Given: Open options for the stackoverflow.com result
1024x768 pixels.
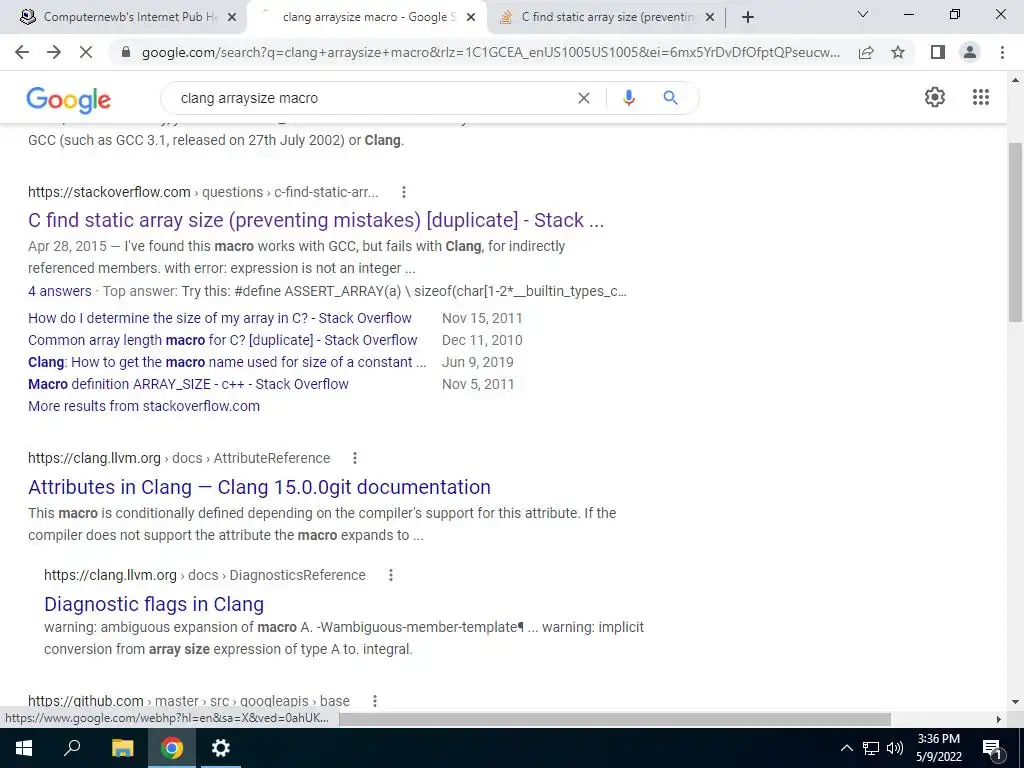Looking at the screenshot, I should (x=404, y=192).
